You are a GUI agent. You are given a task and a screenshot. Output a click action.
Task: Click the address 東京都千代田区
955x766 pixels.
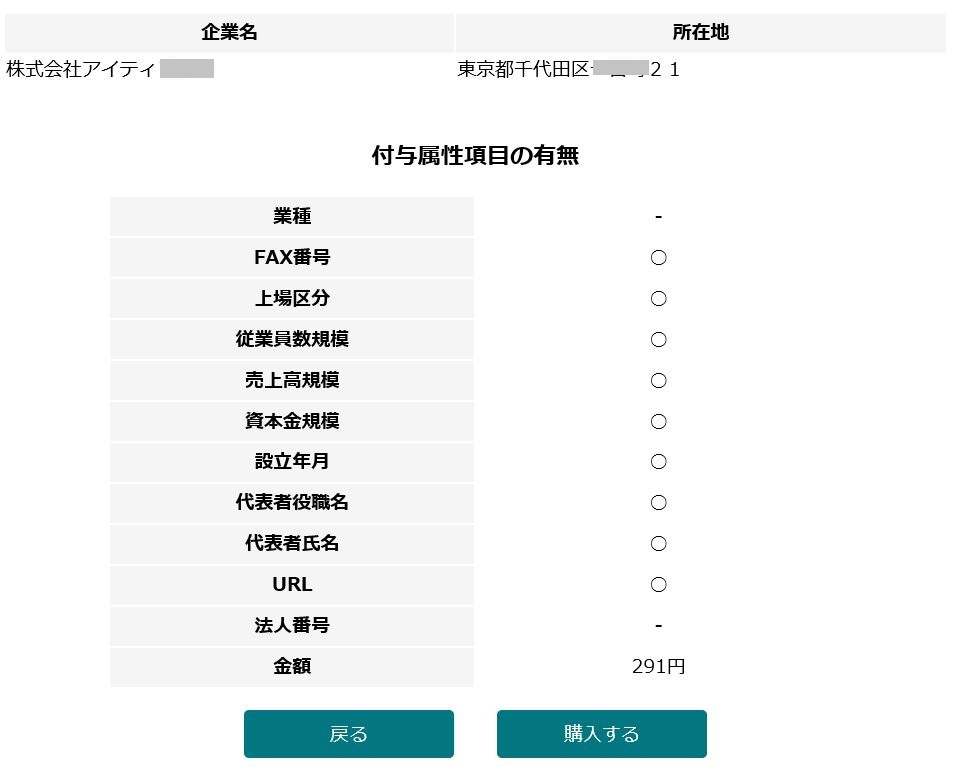523,69
